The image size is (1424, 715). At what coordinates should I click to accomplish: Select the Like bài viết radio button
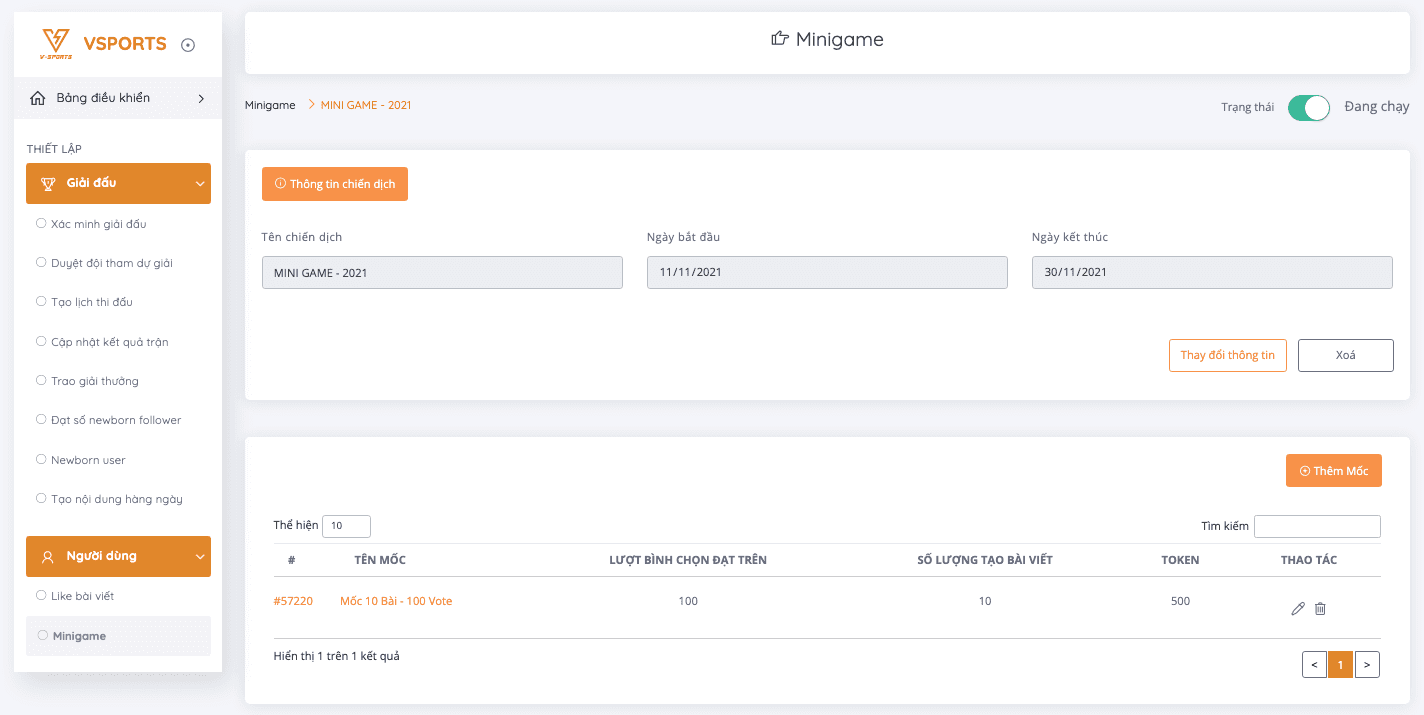click(41, 596)
